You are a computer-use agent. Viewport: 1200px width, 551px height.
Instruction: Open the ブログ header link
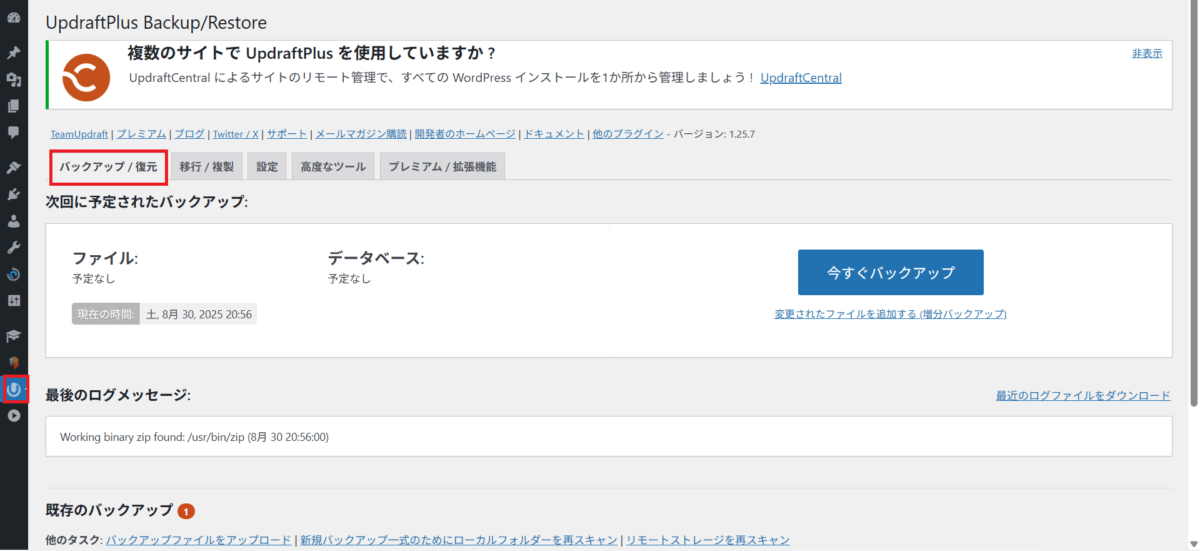189,134
